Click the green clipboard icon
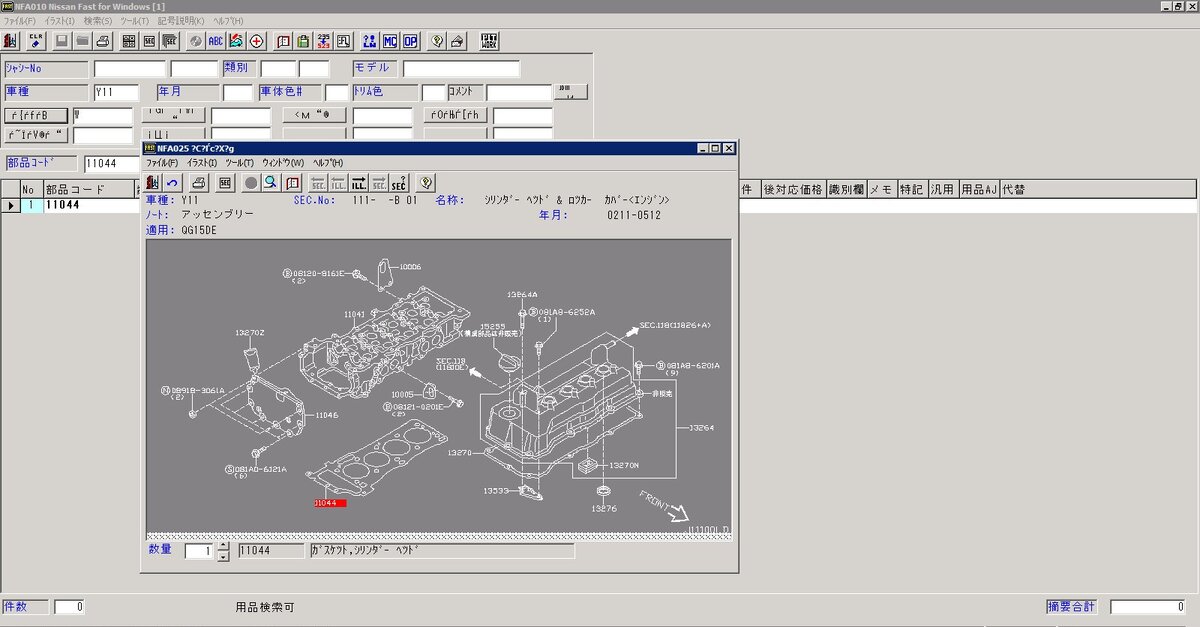The image size is (1200, 627). coord(303,41)
